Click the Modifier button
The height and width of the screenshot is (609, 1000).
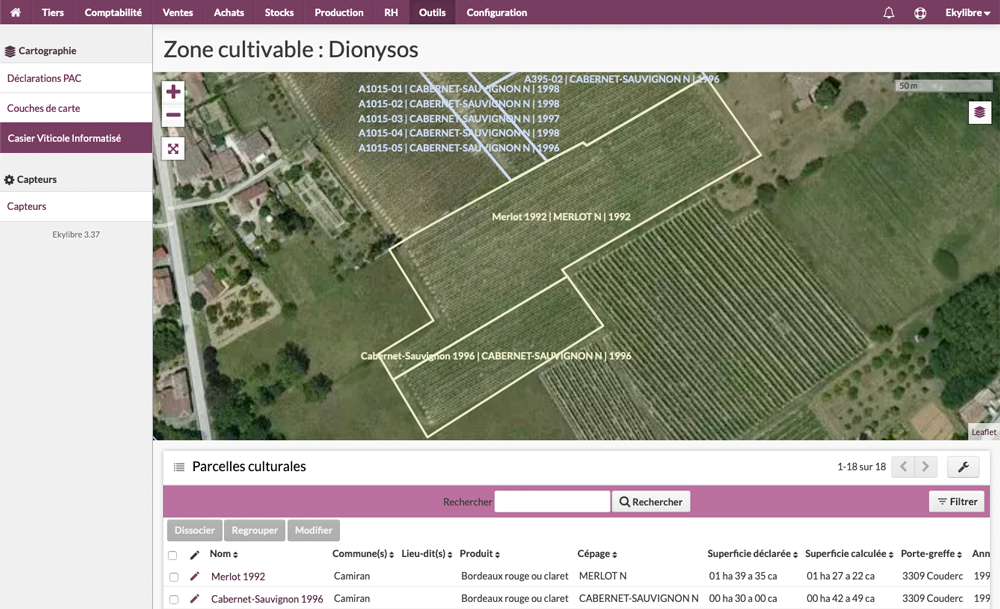pos(313,531)
